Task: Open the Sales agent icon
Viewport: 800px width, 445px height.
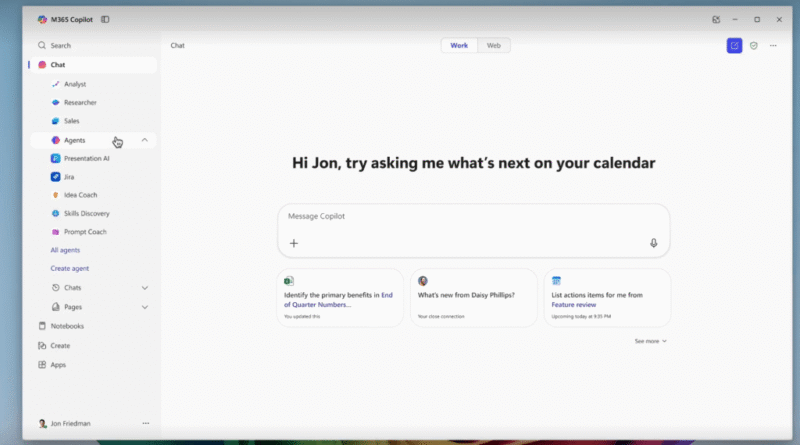Action: pos(56,121)
